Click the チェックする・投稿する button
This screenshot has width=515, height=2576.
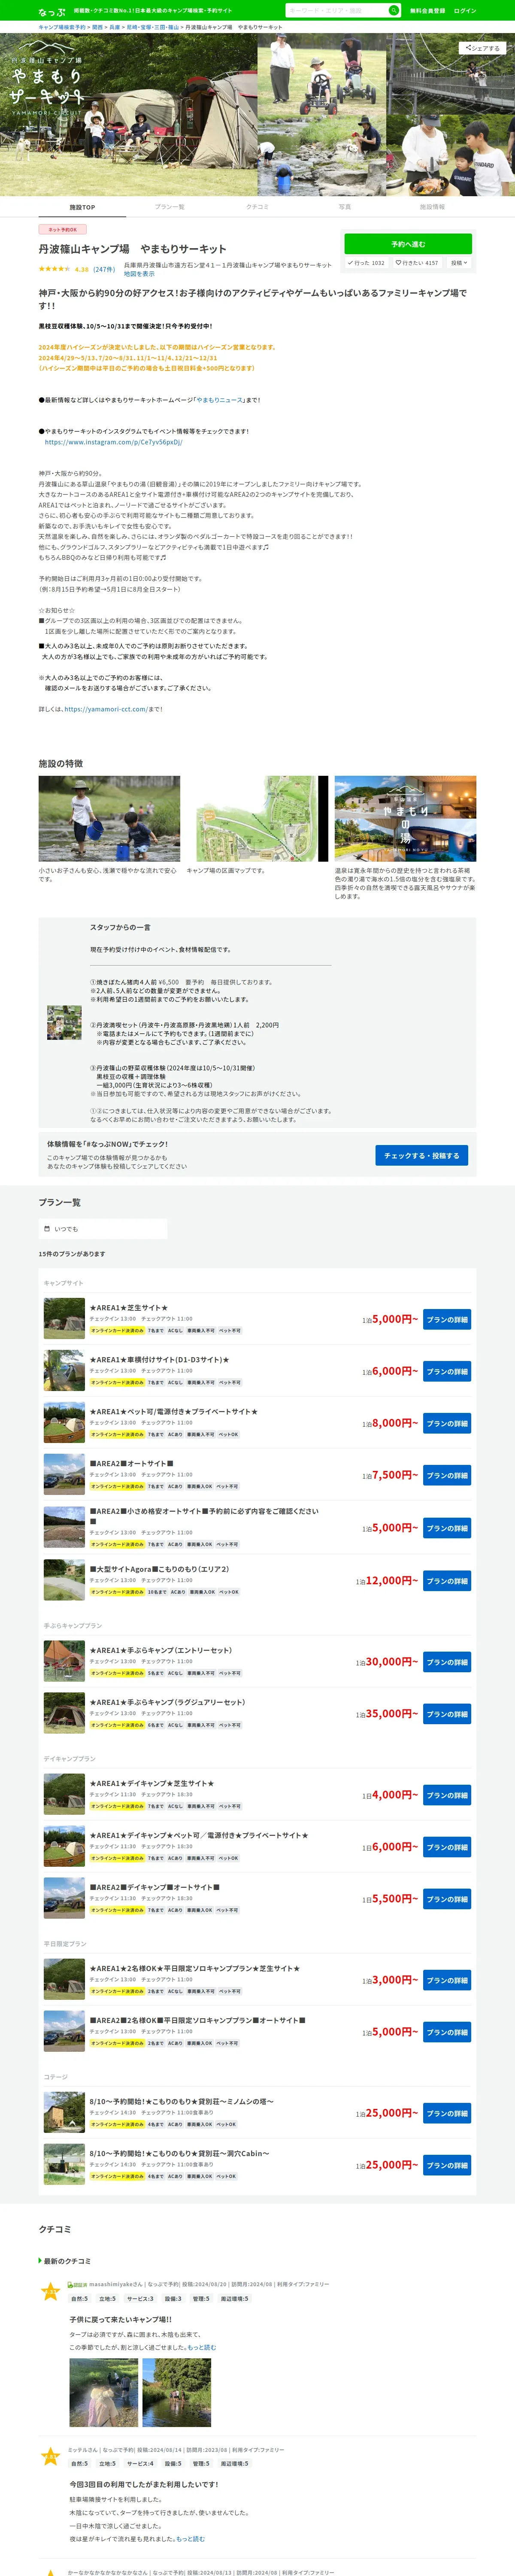coord(422,1155)
